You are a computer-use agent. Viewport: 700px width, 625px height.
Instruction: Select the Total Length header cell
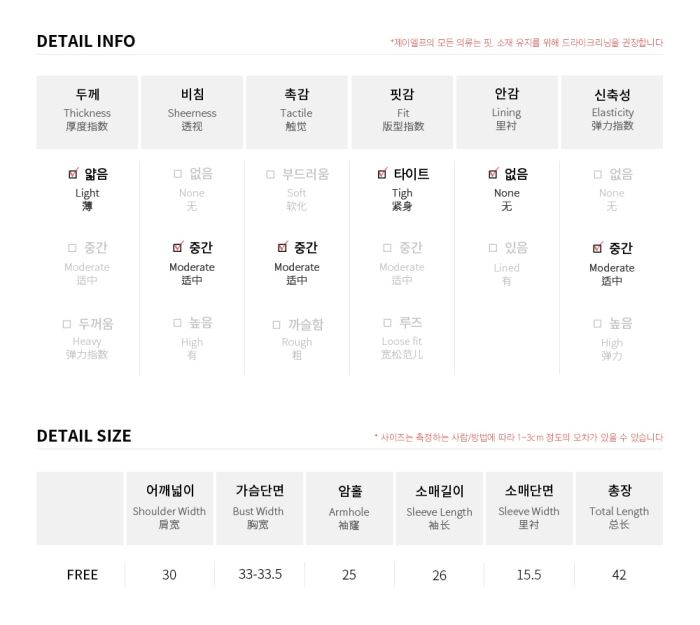619,508
